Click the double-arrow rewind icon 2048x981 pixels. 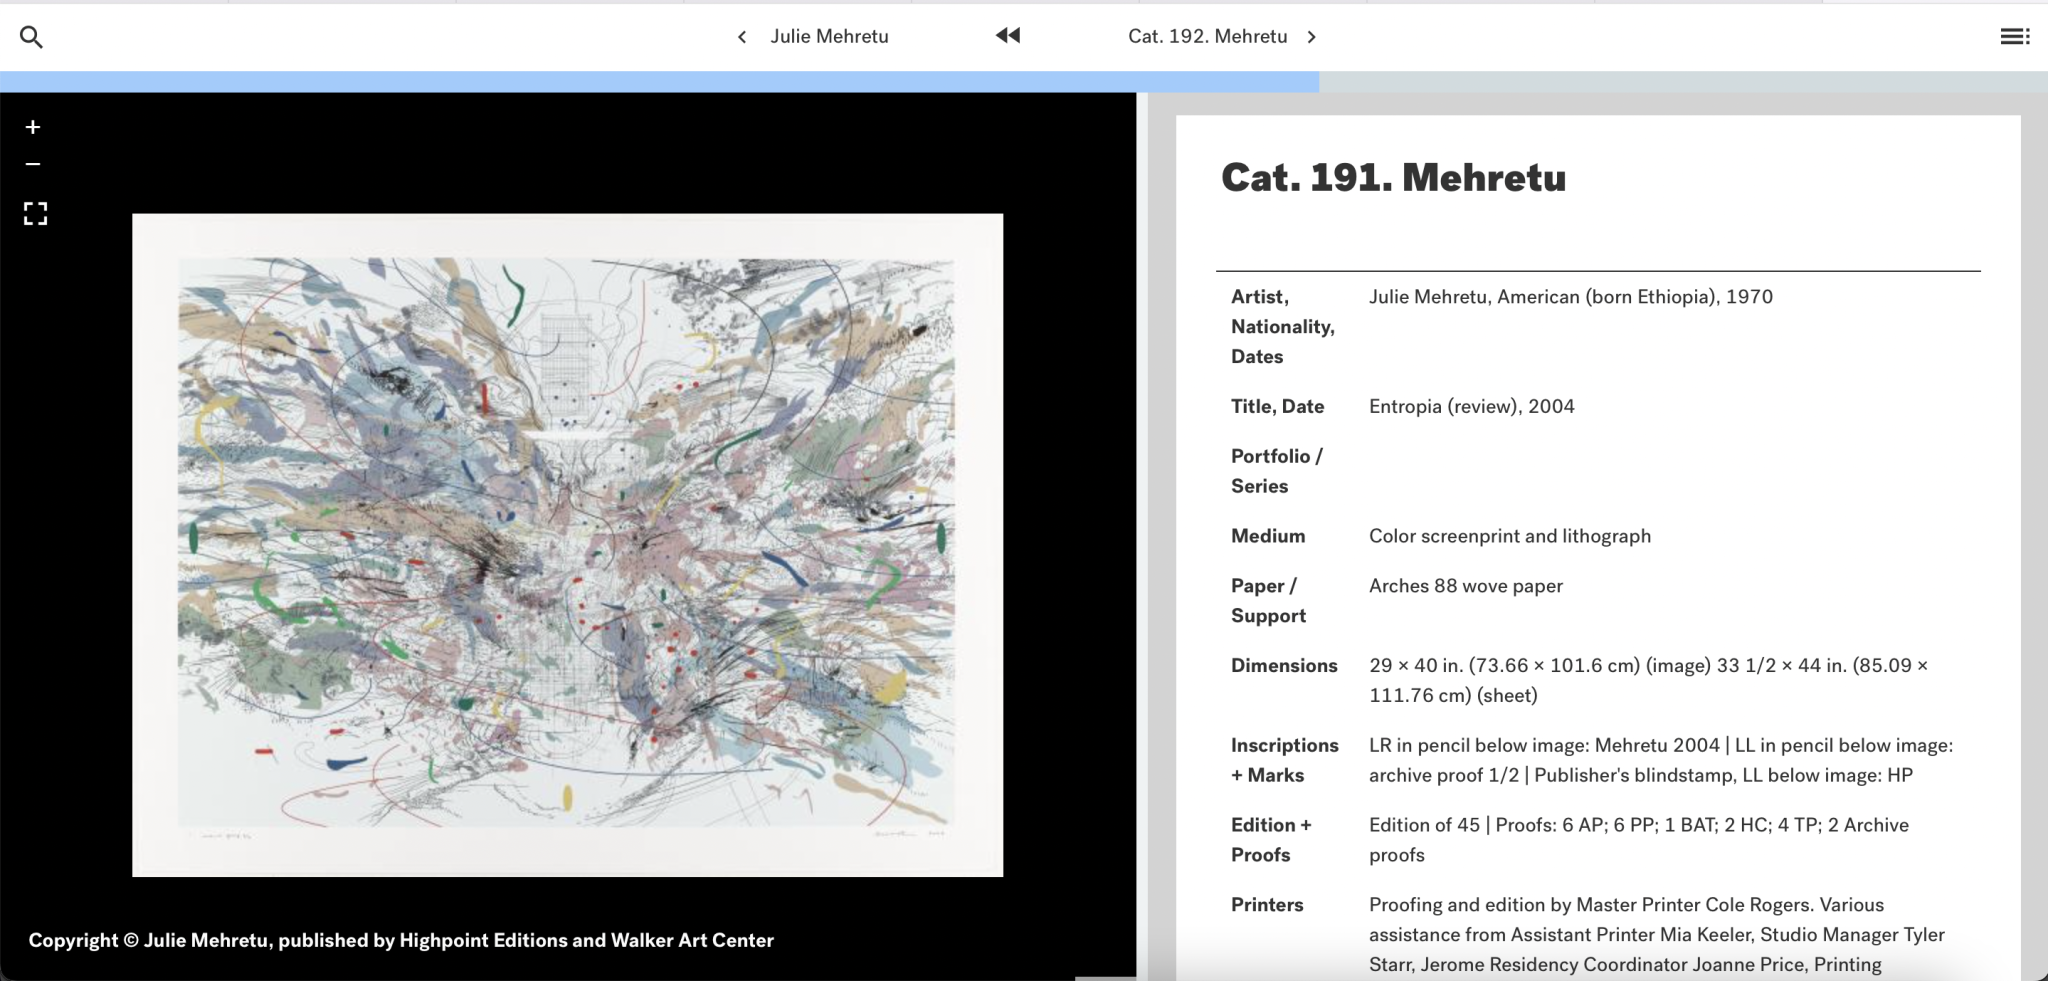pyautogui.click(x=1008, y=36)
